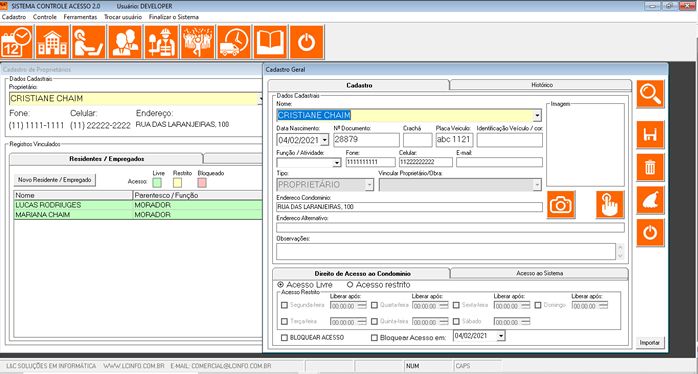Switch to the Acesso ao Sistema tab
Viewport: 698px width, 374px height.
coord(540,273)
